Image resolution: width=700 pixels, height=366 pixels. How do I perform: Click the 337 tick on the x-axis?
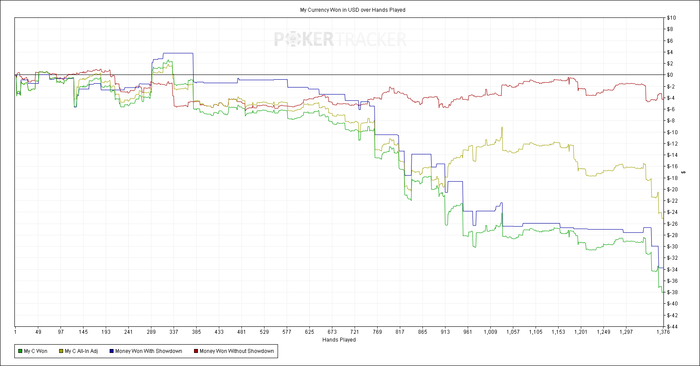click(x=174, y=332)
